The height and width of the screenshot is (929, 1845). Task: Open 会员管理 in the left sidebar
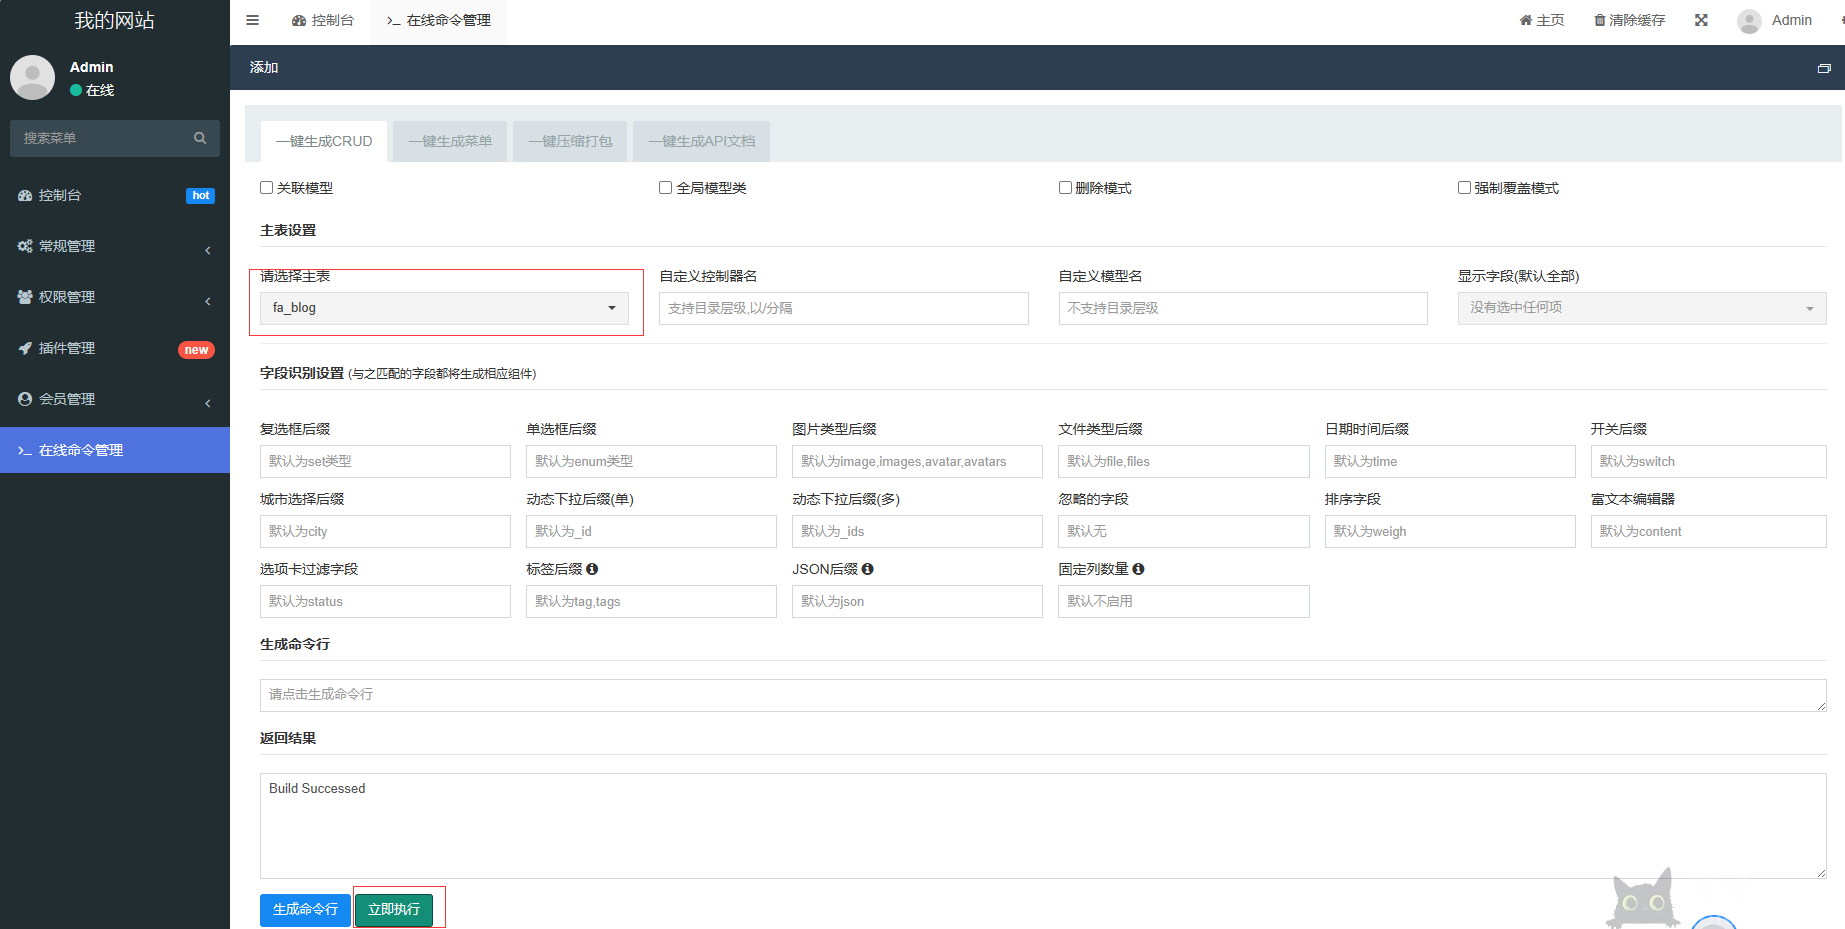(65, 398)
